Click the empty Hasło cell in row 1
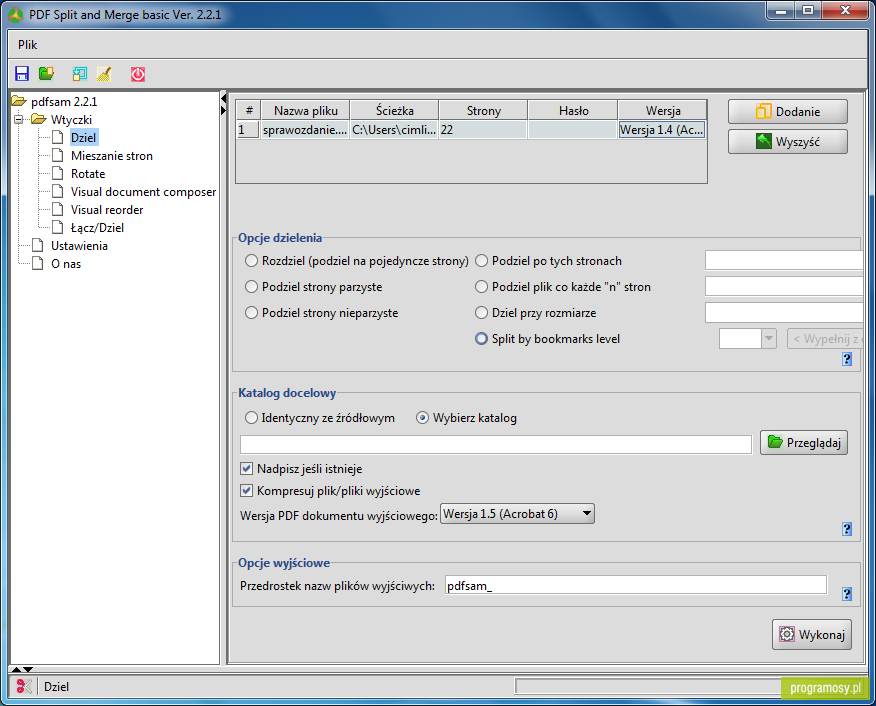Screen dimensions: 876x706 tap(573, 130)
